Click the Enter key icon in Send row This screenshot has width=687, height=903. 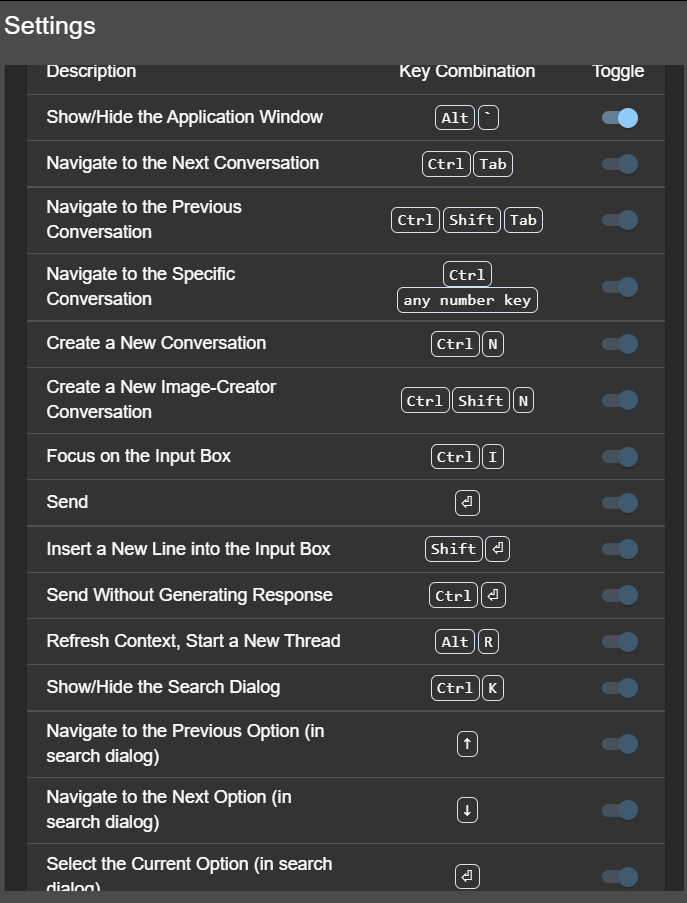click(x=467, y=503)
